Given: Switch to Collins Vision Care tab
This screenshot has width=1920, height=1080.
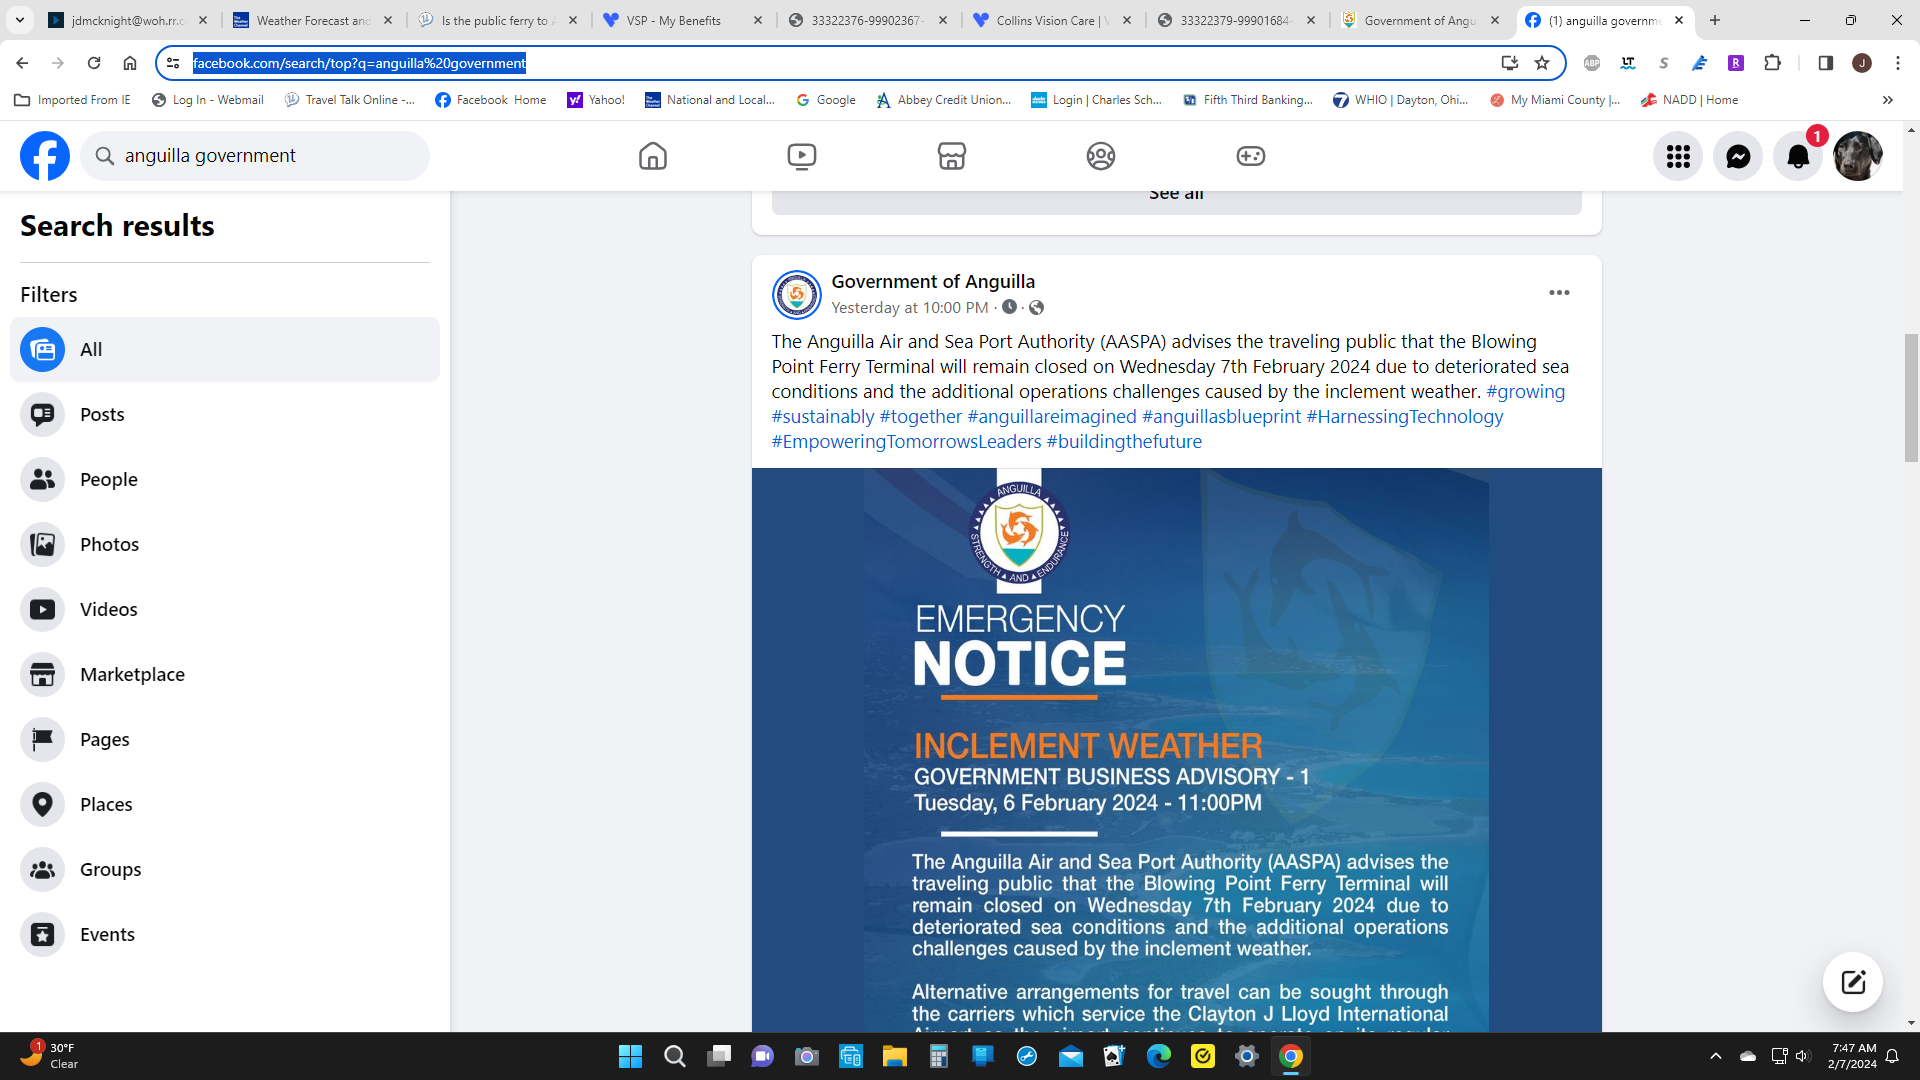Looking at the screenshot, I should point(1053,20).
